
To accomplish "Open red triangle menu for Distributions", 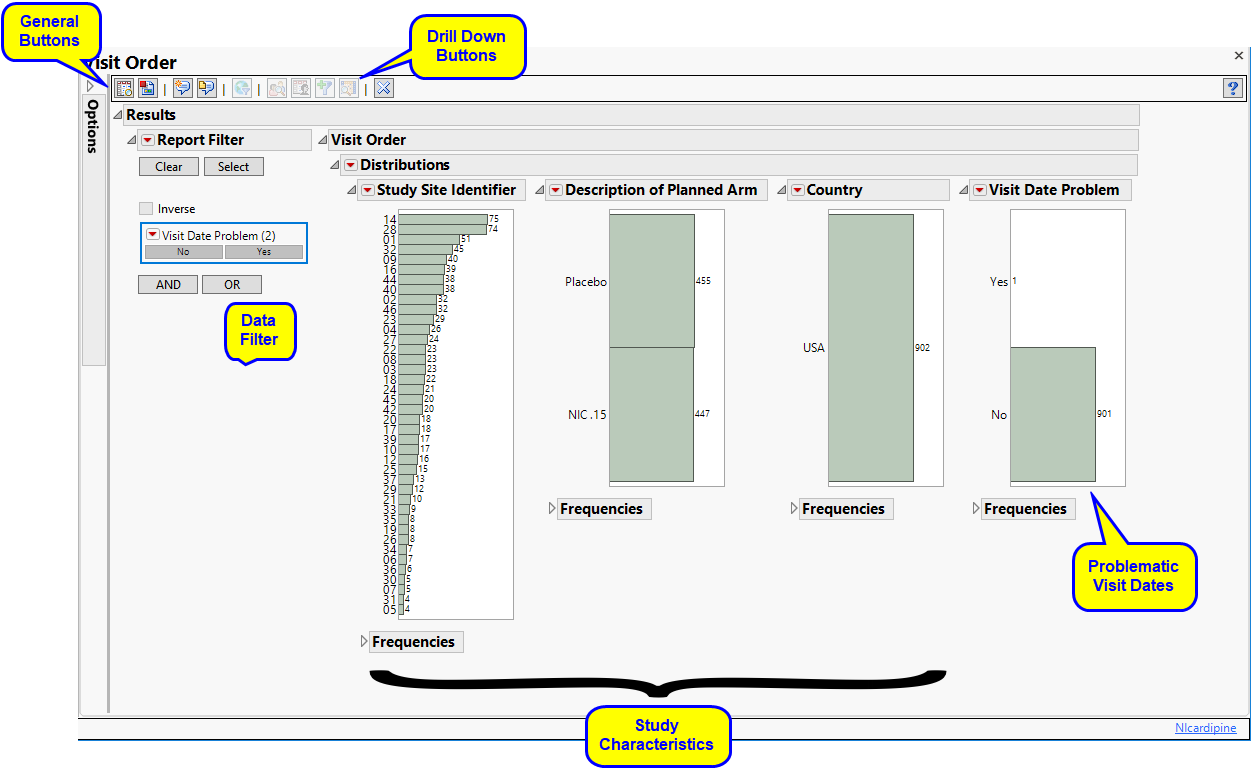I will coord(350,165).
